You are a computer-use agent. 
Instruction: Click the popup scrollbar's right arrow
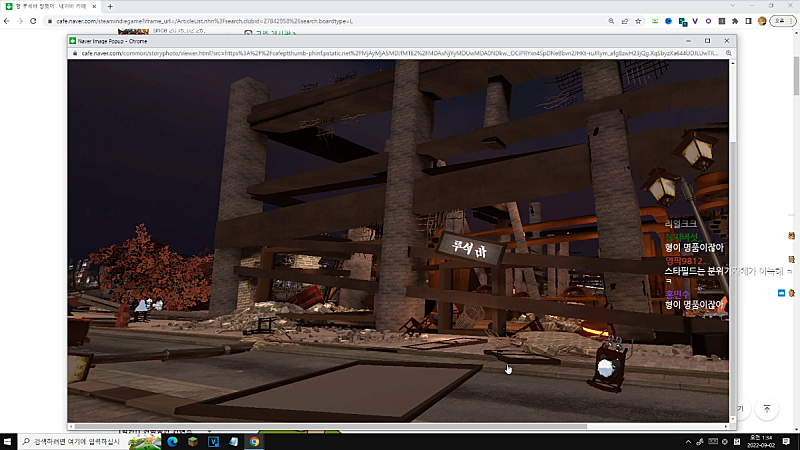click(x=726, y=427)
